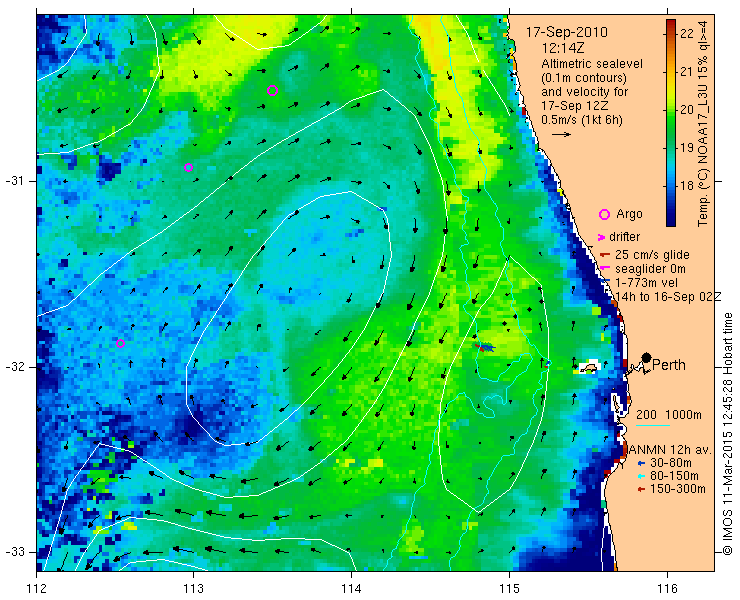The image size is (740, 600).
Task: Click the Argo float circle near latitude -31
Action: click(x=188, y=168)
